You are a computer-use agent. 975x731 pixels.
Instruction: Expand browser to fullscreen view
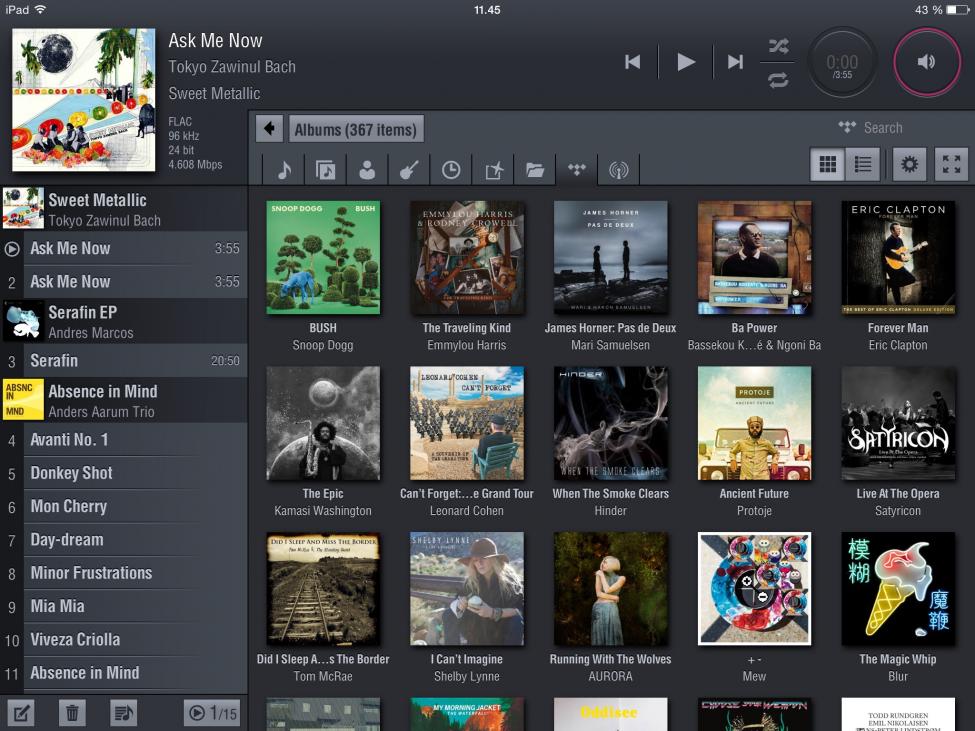click(x=951, y=164)
